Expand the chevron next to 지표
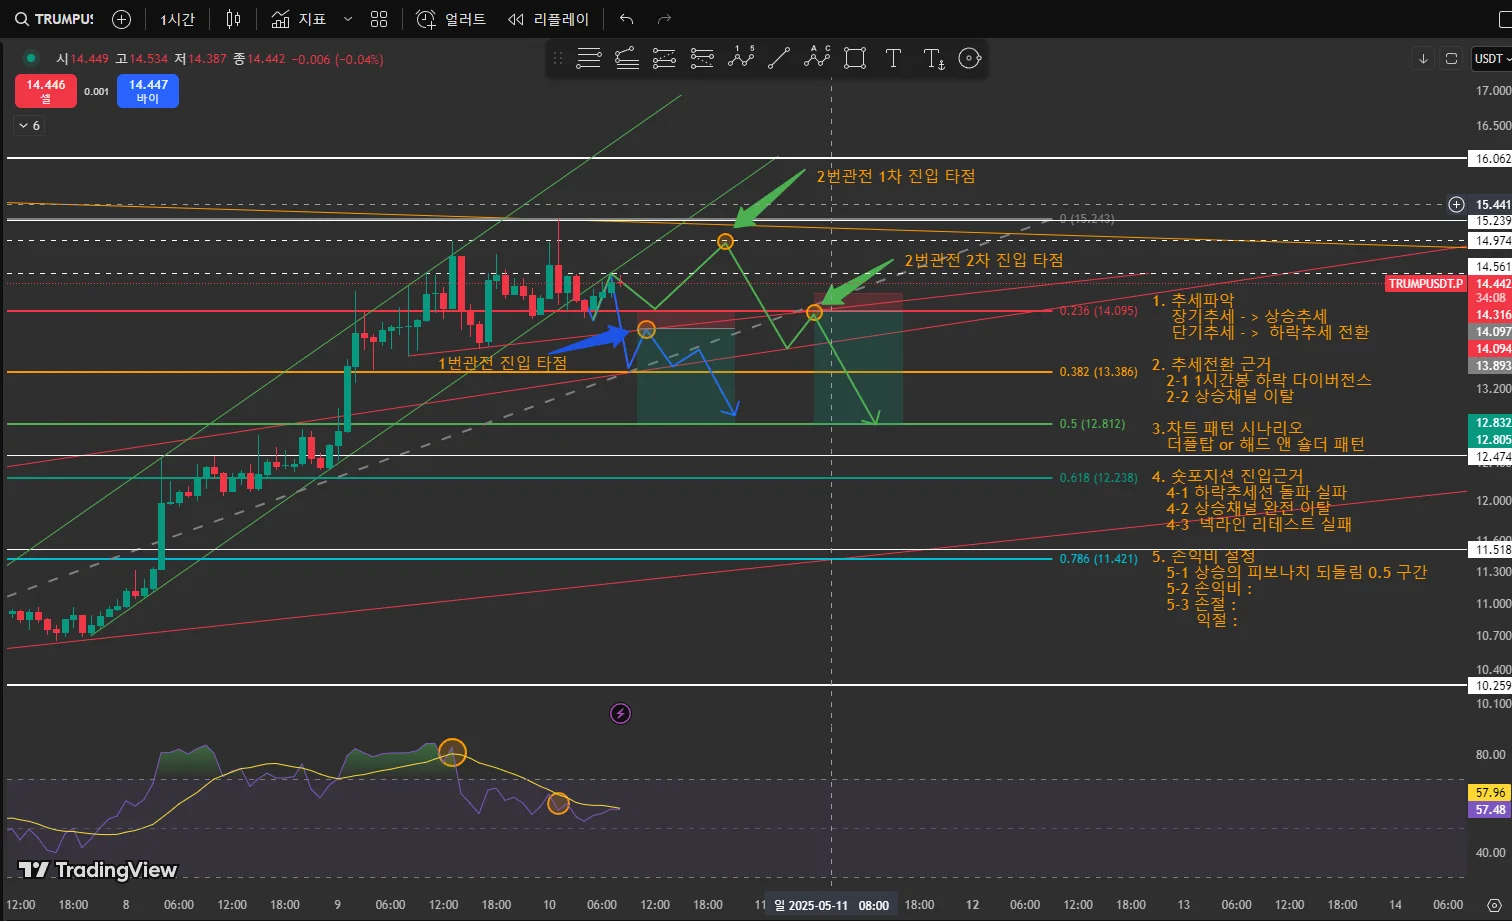Screen dimensions: 1512x921 coord(348,19)
